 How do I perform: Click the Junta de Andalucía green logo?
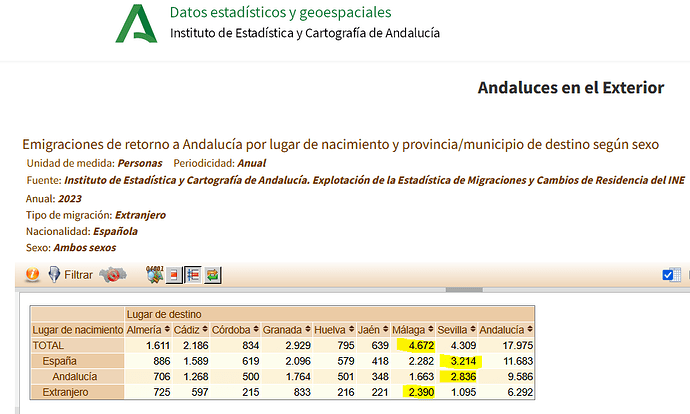[x=135, y=24]
